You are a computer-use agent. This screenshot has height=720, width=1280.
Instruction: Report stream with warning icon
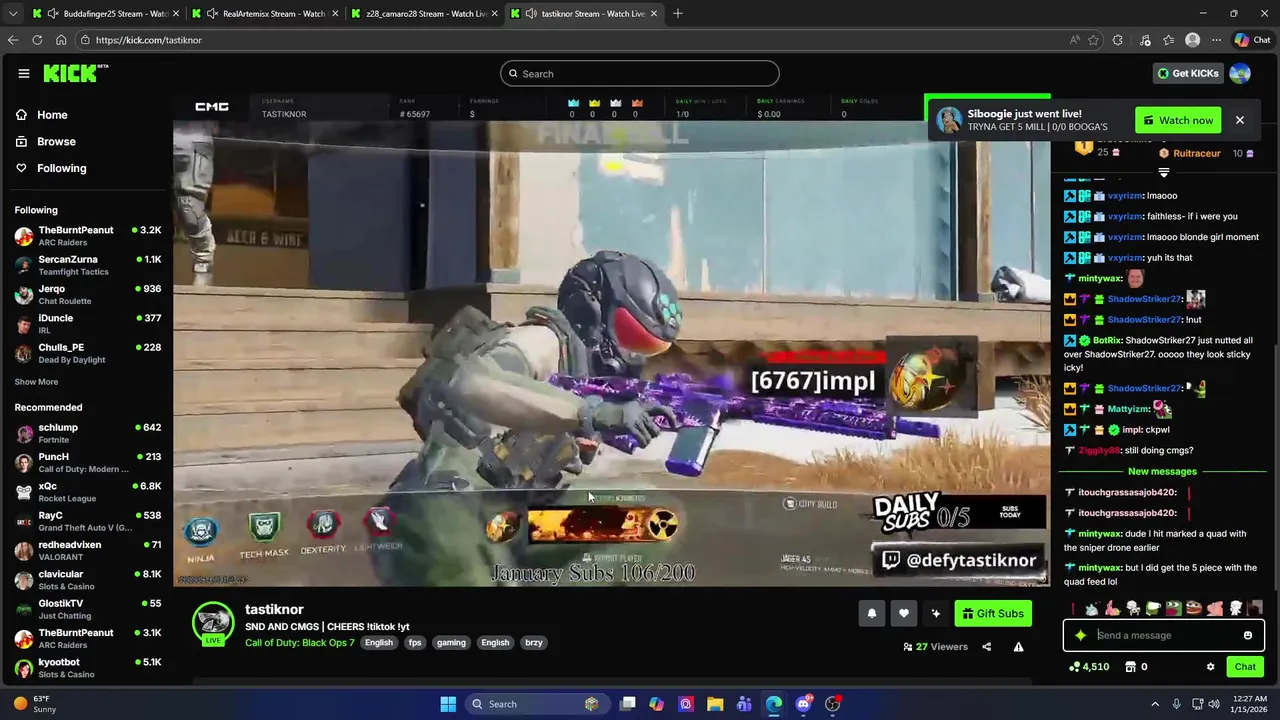coord(1018,647)
